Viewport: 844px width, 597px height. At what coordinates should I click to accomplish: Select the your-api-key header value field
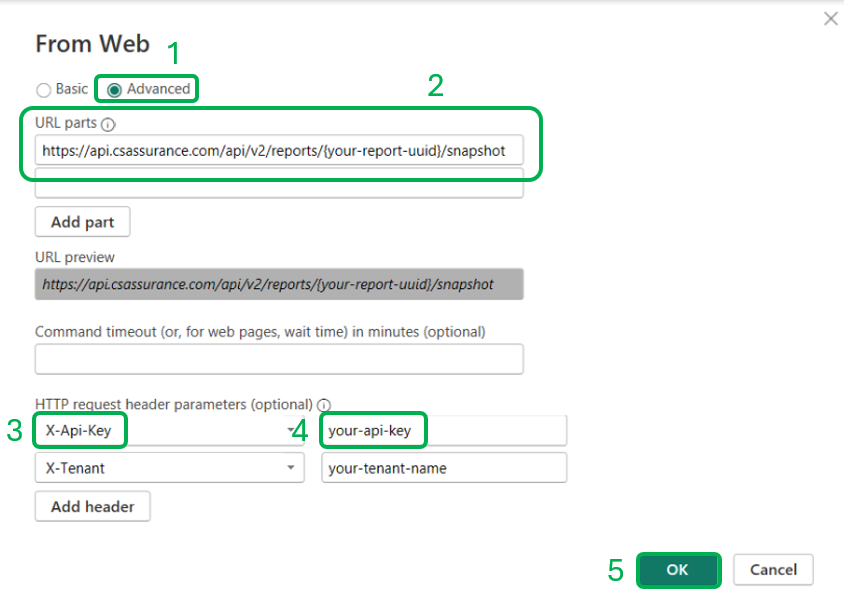(x=443, y=430)
